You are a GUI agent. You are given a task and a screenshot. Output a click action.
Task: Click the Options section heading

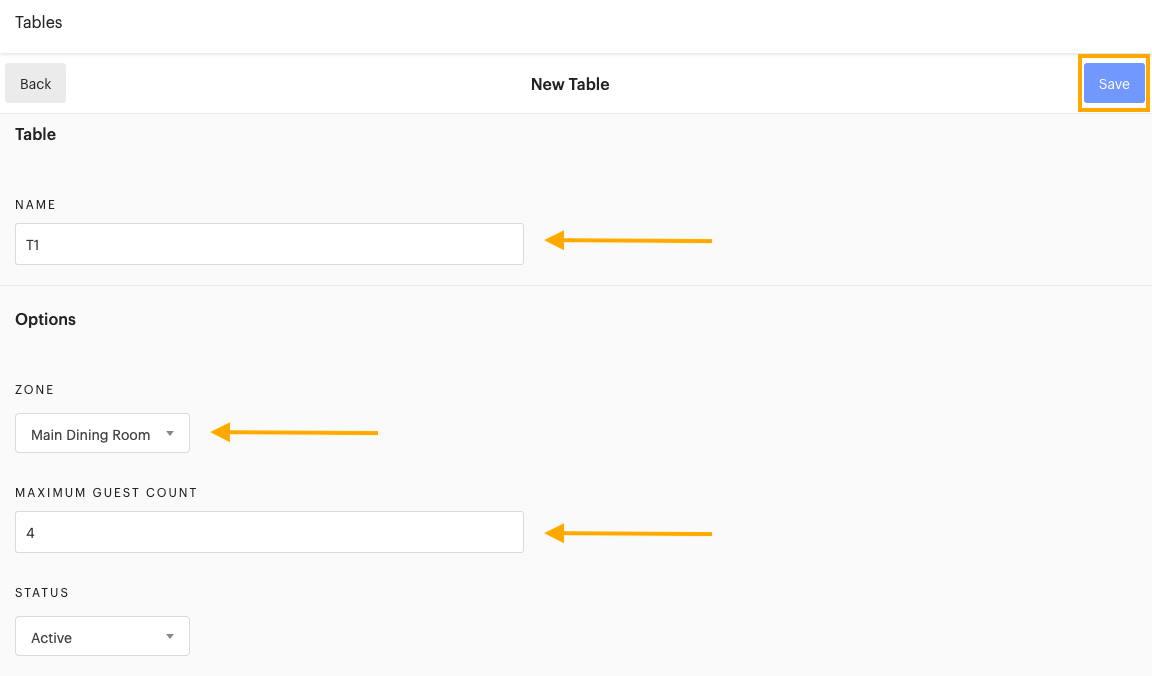pos(45,319)
